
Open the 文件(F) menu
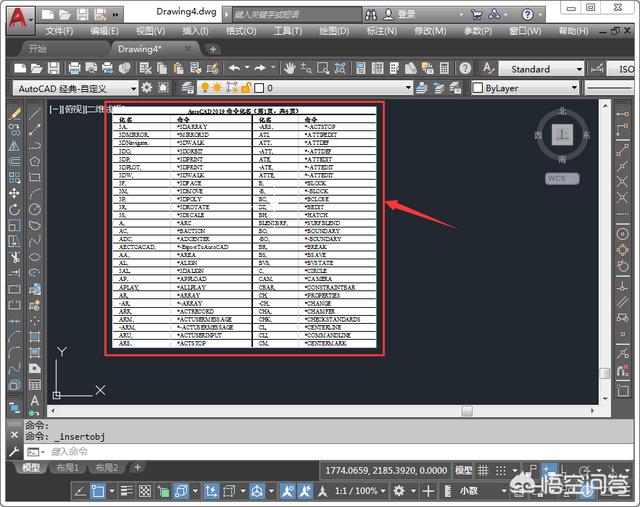coord(59,31)
